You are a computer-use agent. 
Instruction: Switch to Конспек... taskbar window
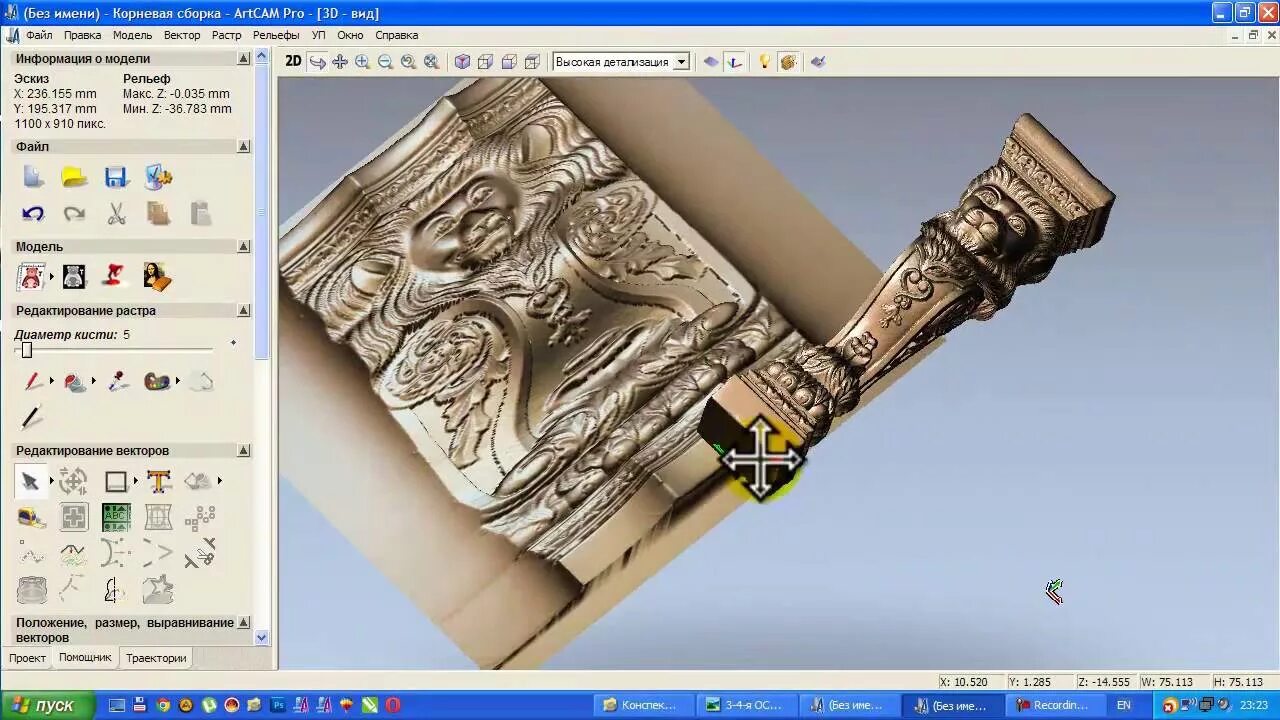(641, 705)
